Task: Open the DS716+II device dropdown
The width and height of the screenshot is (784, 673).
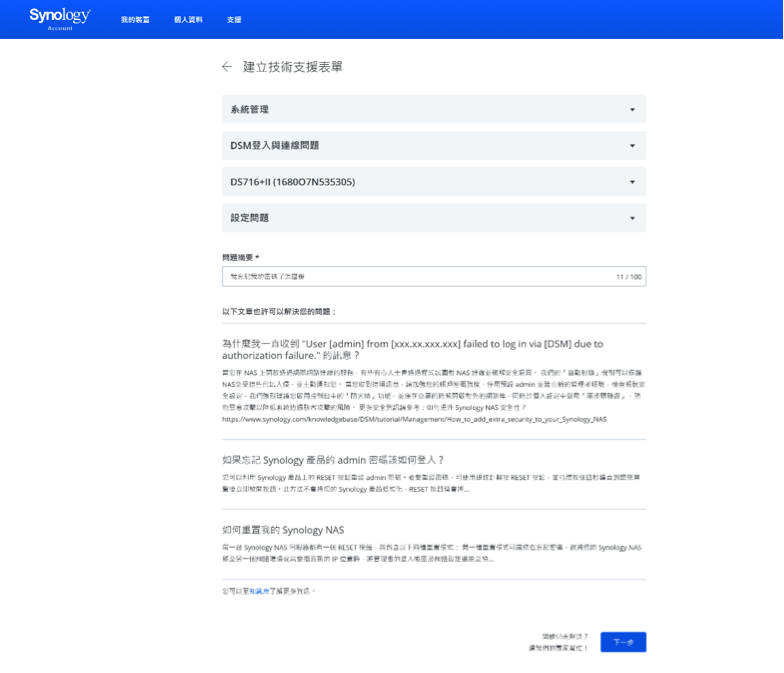Action: tap(434, 182)
